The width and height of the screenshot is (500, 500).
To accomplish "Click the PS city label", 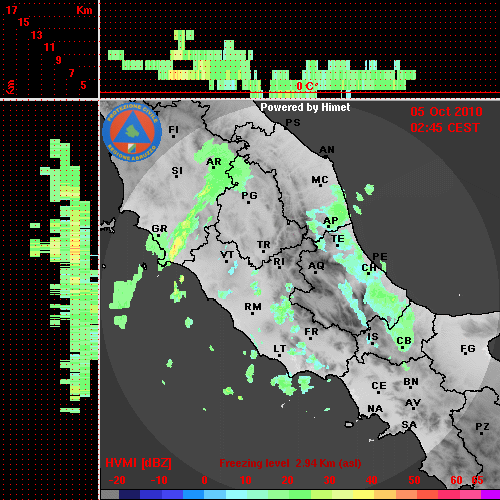I will (x=293, y=123).
